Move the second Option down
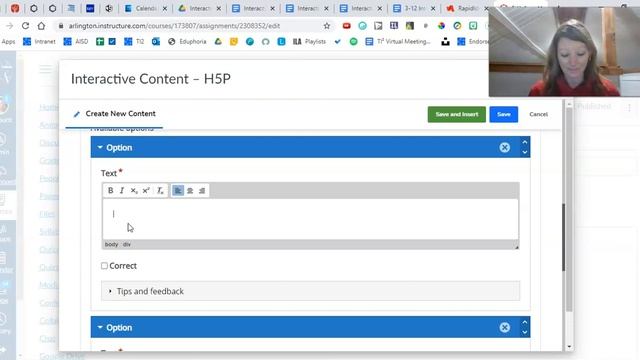The height and width of the screenshot is (360, 640). point(524,332)
